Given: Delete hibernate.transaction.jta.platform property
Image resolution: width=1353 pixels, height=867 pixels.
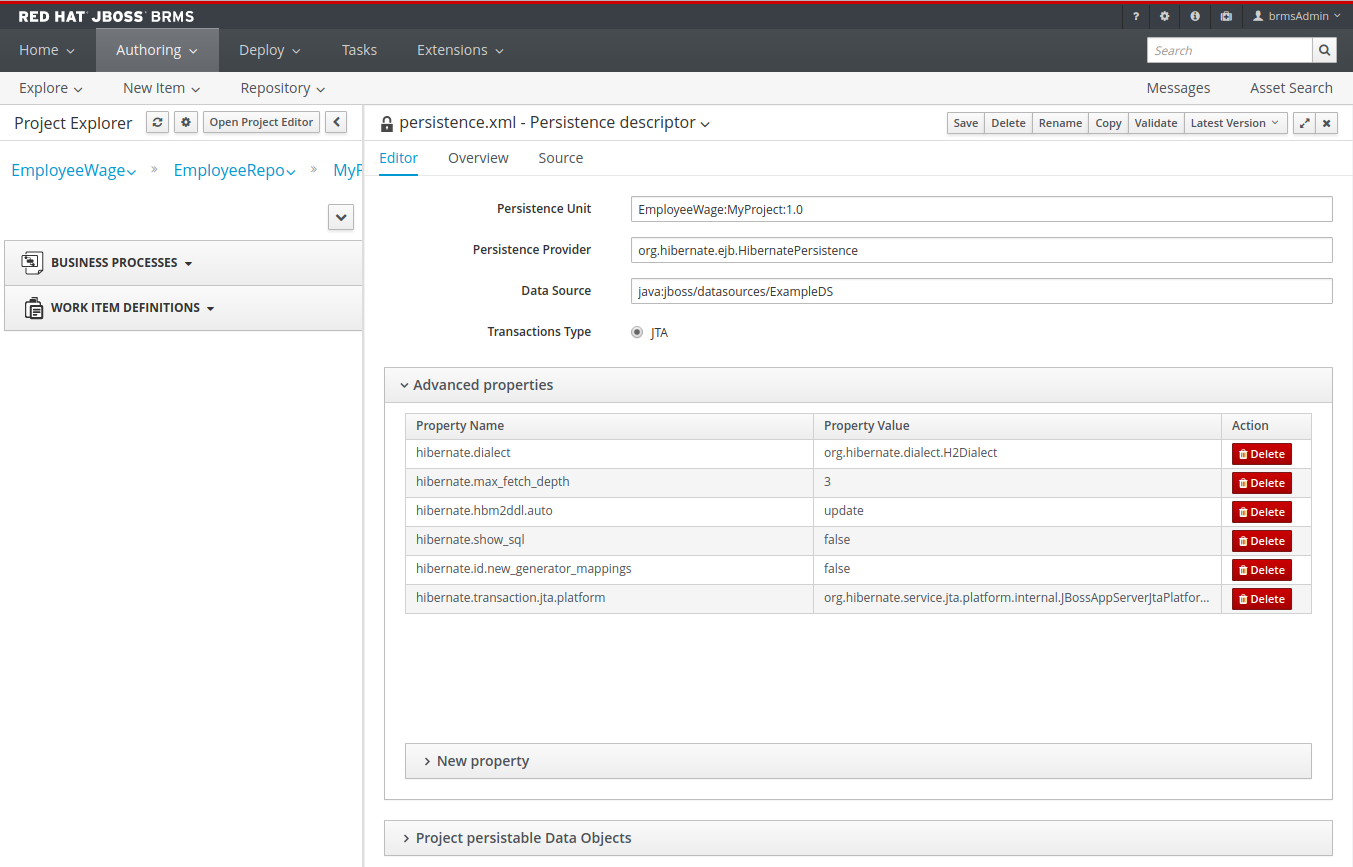Looking at the screenshot, I should coord(1261,599).
